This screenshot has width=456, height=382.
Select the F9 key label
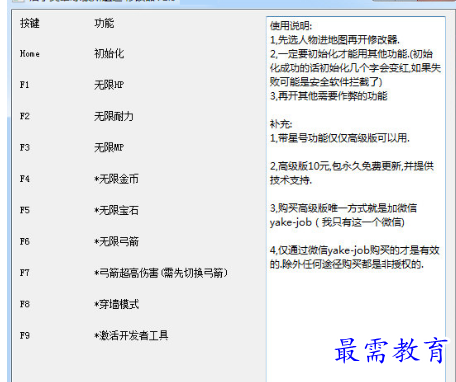click(25, 335)
